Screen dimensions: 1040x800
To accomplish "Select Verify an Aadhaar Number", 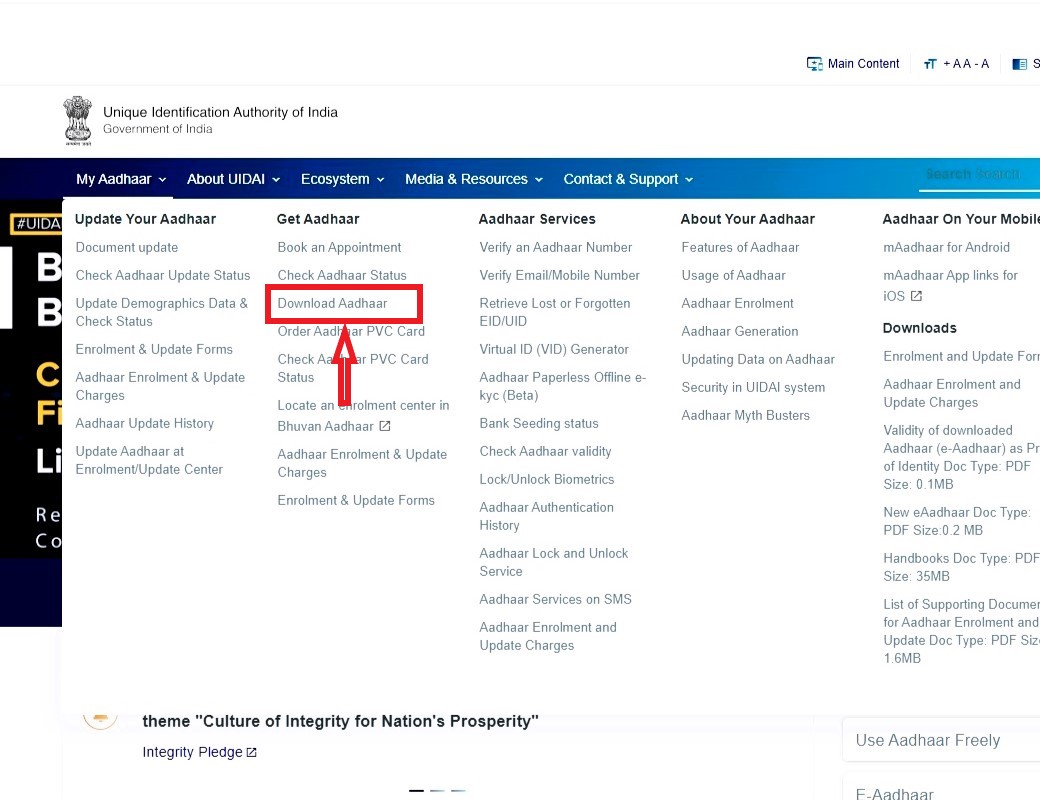I will click(x=556, y=247).
